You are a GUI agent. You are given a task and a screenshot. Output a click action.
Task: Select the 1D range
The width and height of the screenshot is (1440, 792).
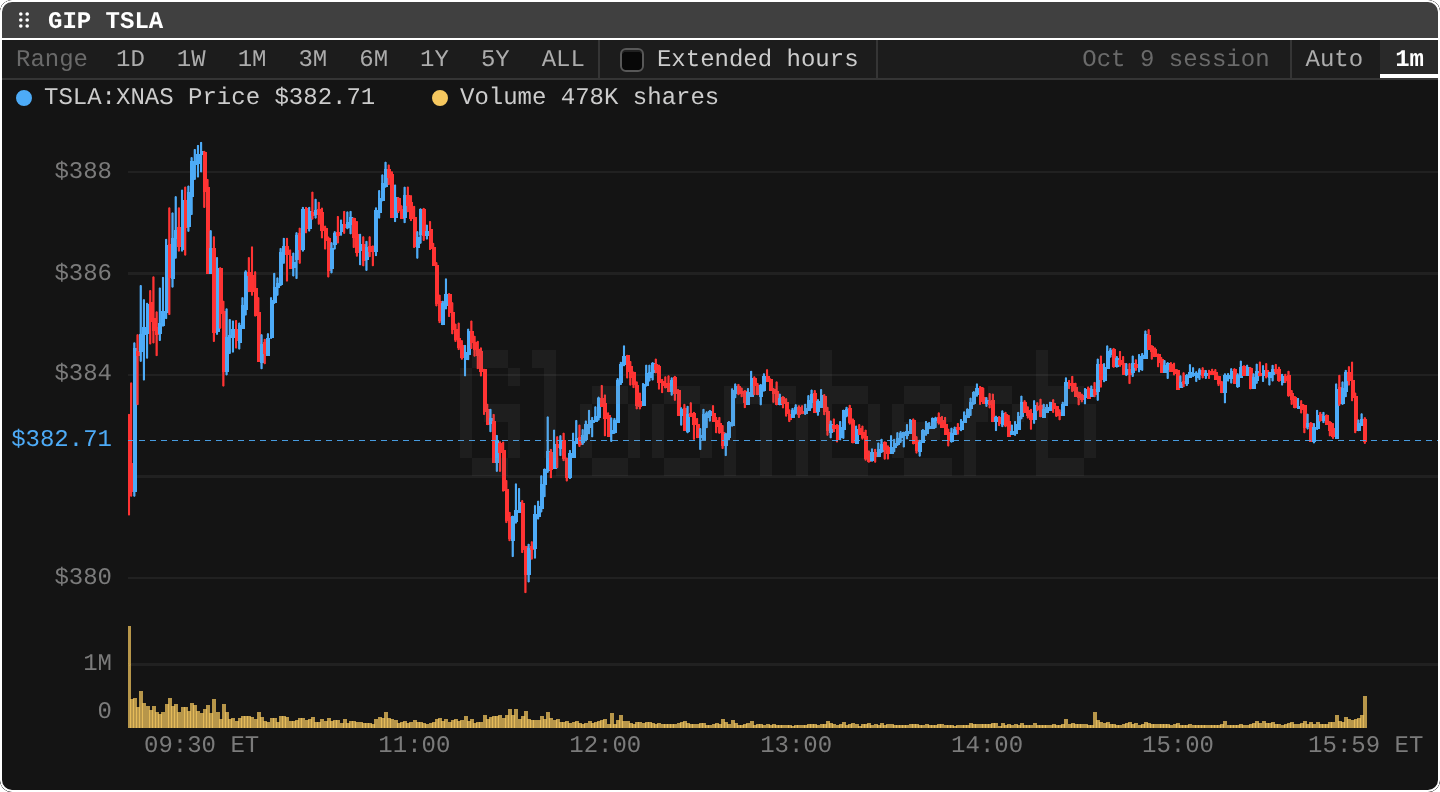pyautogui.click(x=130, y=59)
